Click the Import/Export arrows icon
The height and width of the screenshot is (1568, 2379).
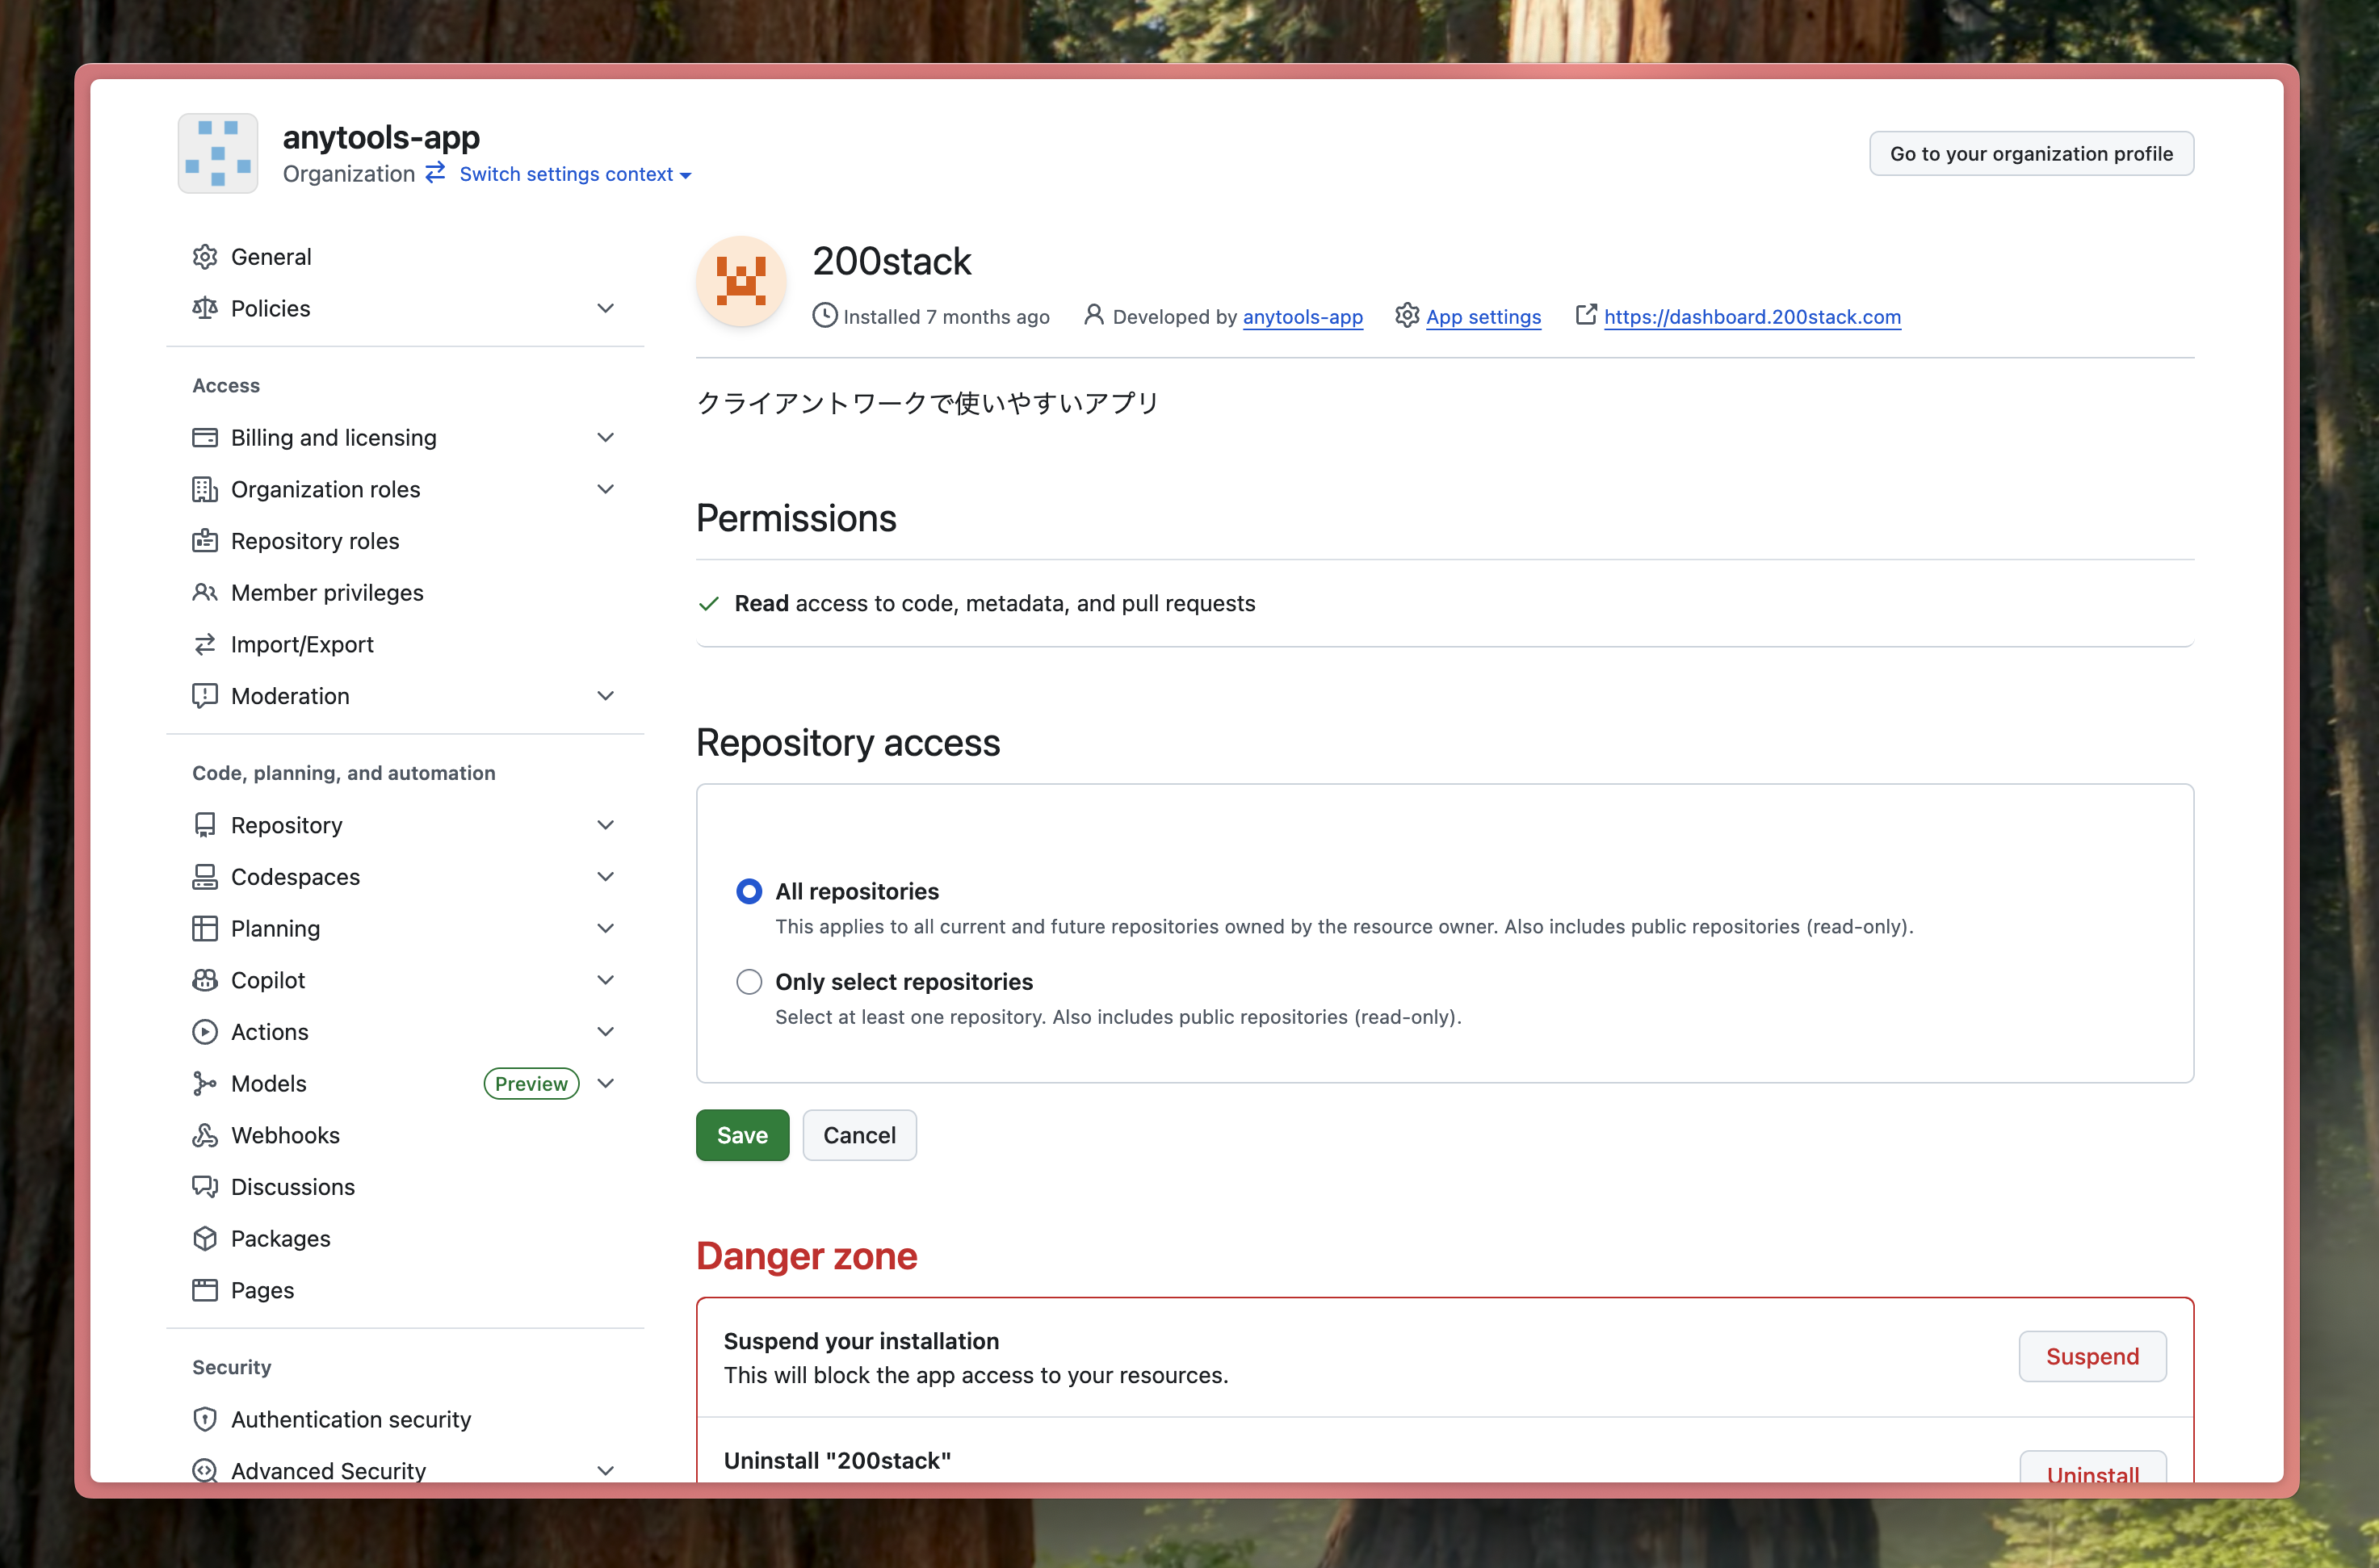coord(205,644)
